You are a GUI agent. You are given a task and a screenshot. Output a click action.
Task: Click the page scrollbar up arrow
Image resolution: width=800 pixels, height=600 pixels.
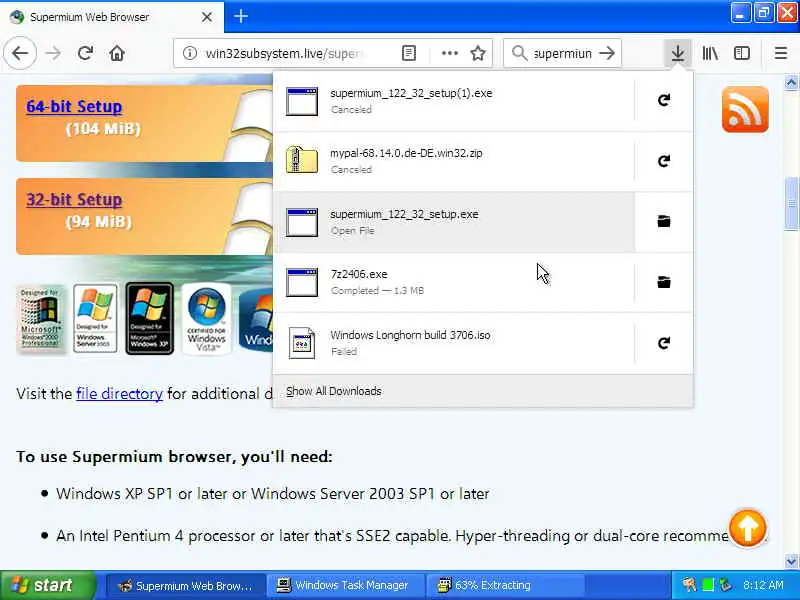pos(791,82)
